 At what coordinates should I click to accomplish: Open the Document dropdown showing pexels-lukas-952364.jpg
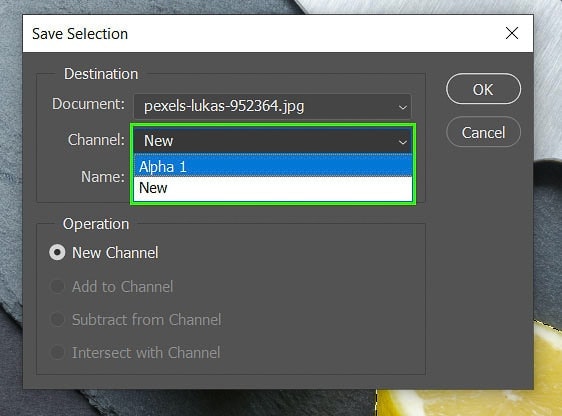tap(272, 106)
